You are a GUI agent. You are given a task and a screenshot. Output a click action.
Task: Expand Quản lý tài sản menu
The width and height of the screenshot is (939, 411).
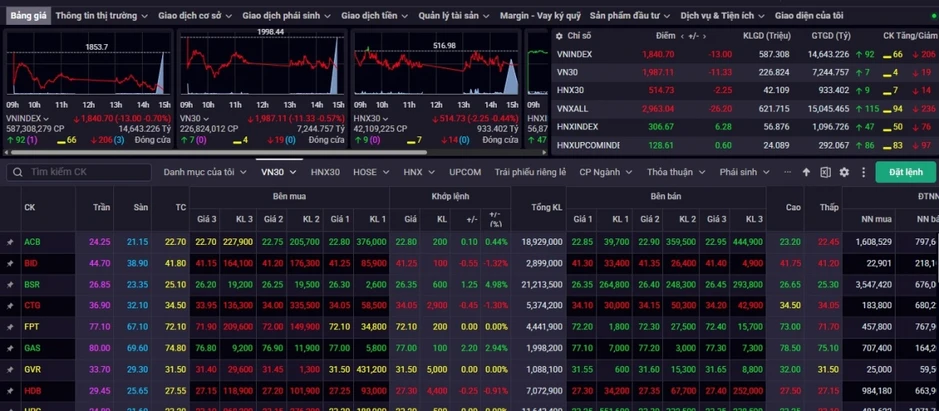coord(454,16)
